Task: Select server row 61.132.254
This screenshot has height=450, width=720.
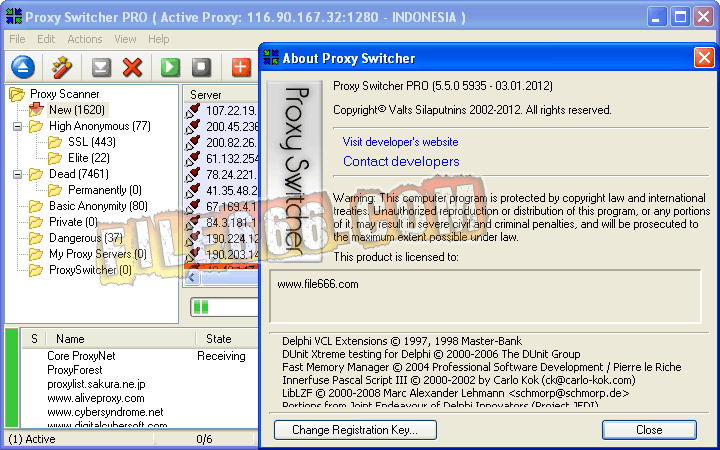Action: (x=221, y=158)
